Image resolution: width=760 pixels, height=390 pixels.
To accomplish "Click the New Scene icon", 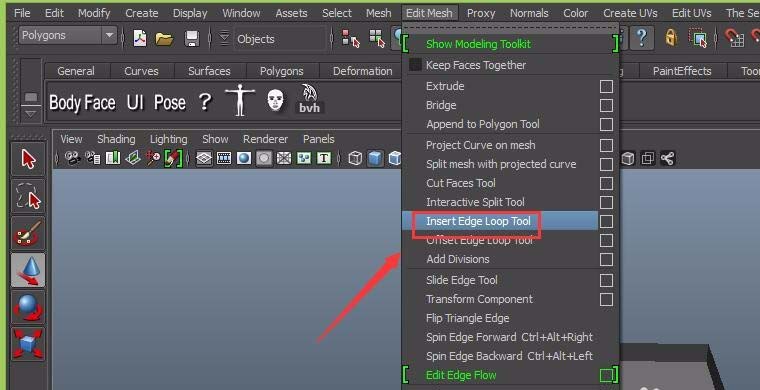I will point(140,38).
